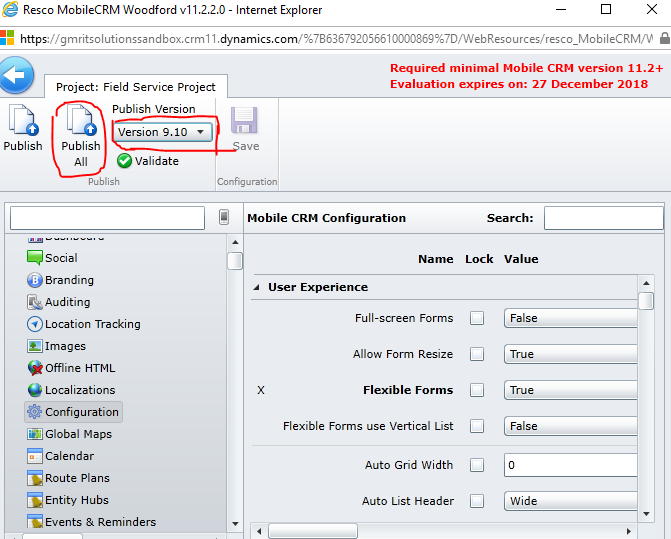This screenshot has height=539, width=671.
Task: Open Entity Hubs in the sidebar
Action: 68,500
